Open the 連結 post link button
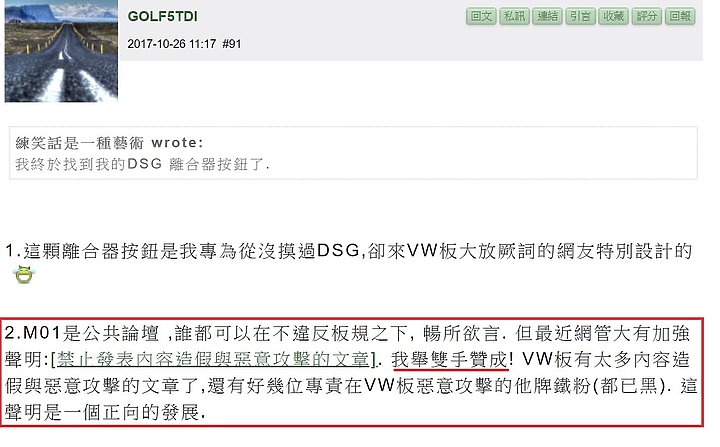The width and height of the screenshot is (720, 447). click(x=547, y=17)
